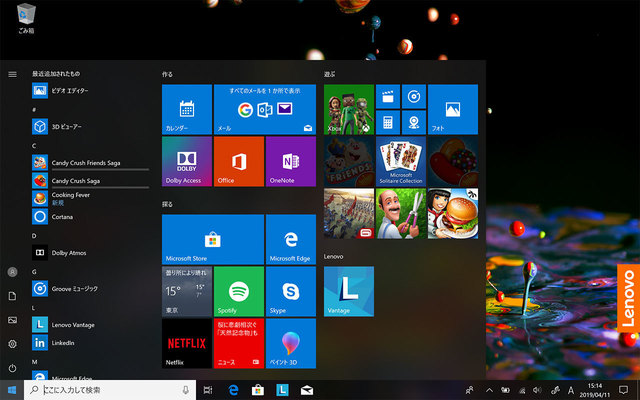
Task: Open the clock showing 15:14
Action: [x=595, y=390]
